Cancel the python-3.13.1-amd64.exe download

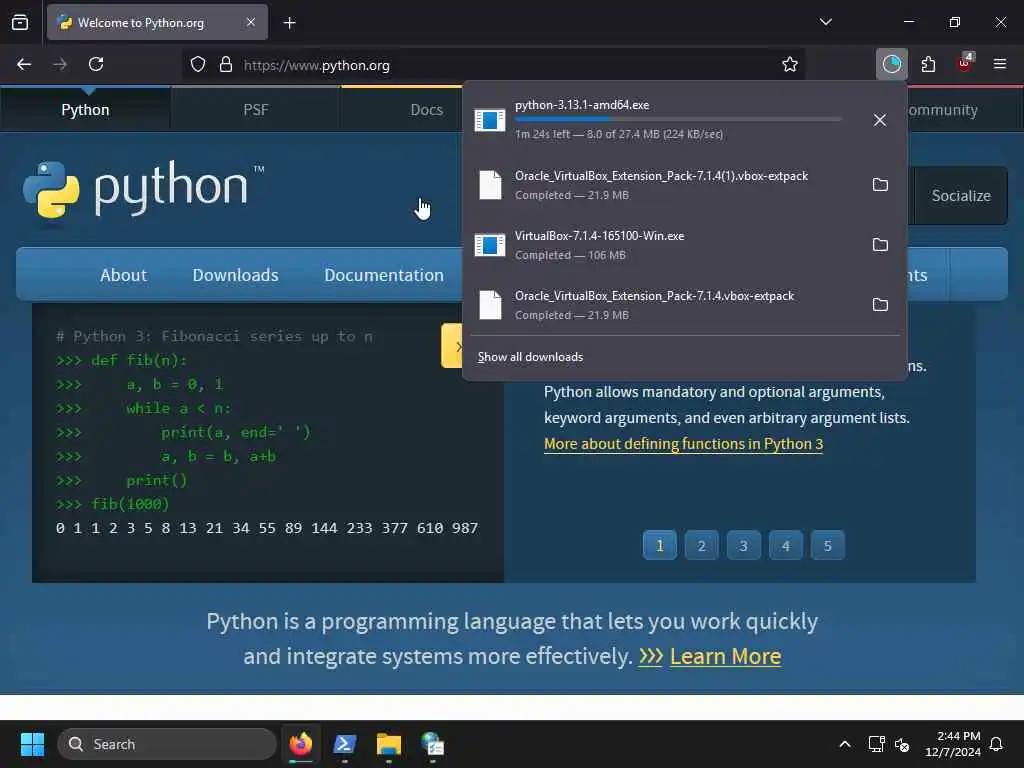[880, 120]
